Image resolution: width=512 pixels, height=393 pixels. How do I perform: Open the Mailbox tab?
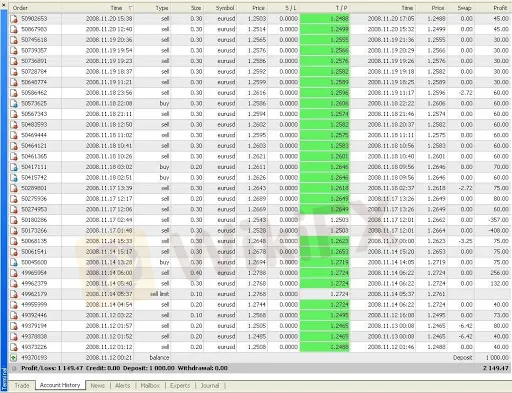tap(150, 386)
